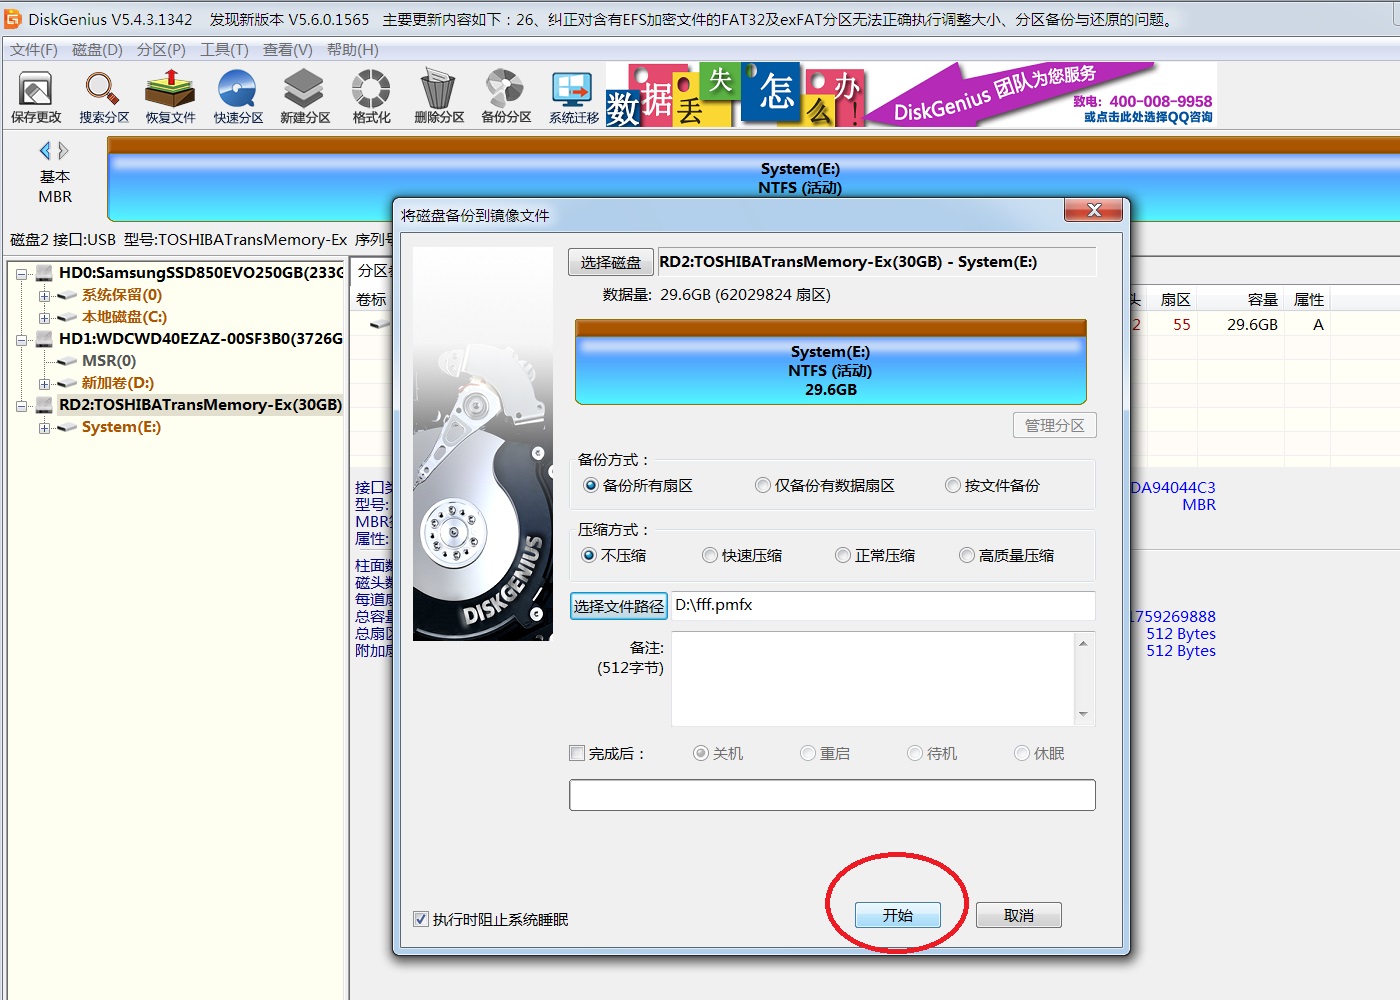Screen dimensions: 1400x1000
Task: Open the 磁盘(D) menu
Action: click(97, 50)
